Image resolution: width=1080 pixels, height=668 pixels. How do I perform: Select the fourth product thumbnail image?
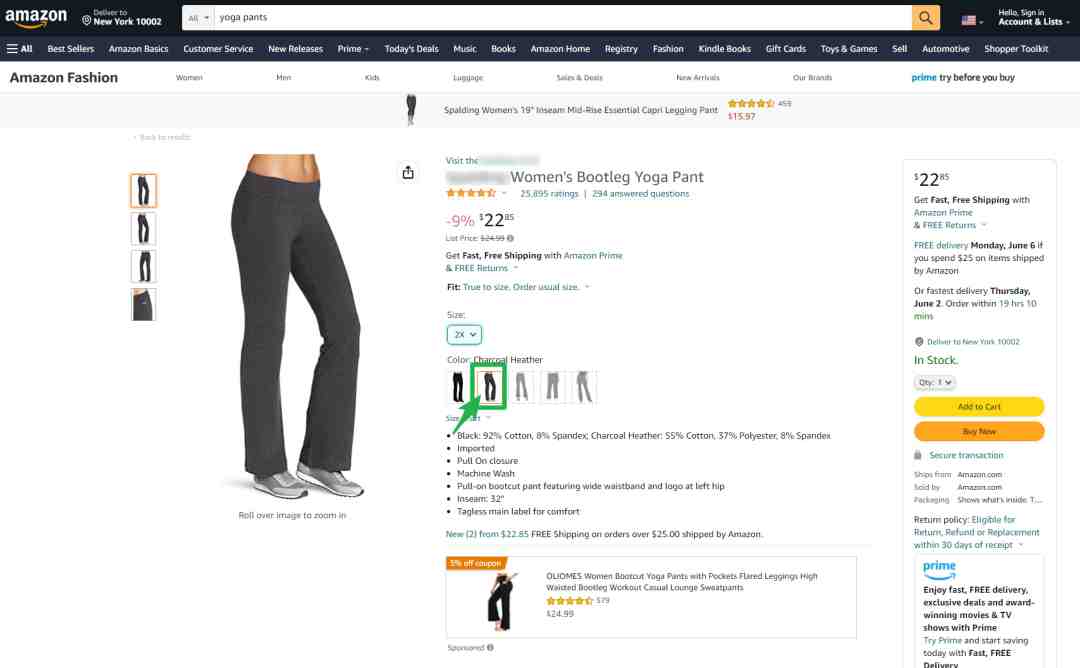point(143,304)
